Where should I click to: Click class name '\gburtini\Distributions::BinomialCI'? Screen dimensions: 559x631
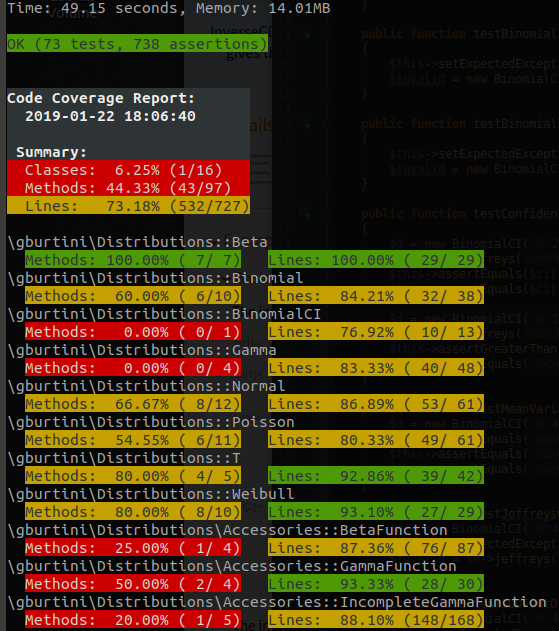point(164,314)
